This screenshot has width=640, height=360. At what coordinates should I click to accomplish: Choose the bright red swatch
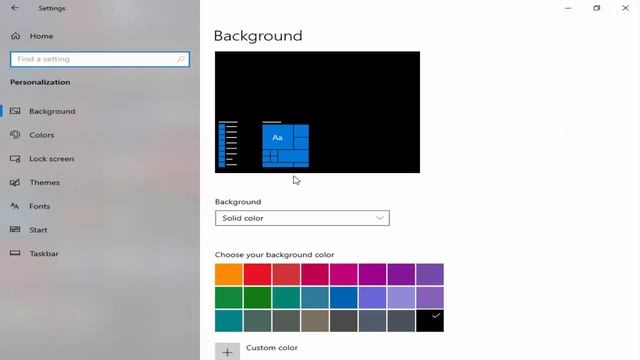click(x=257, y=274)
